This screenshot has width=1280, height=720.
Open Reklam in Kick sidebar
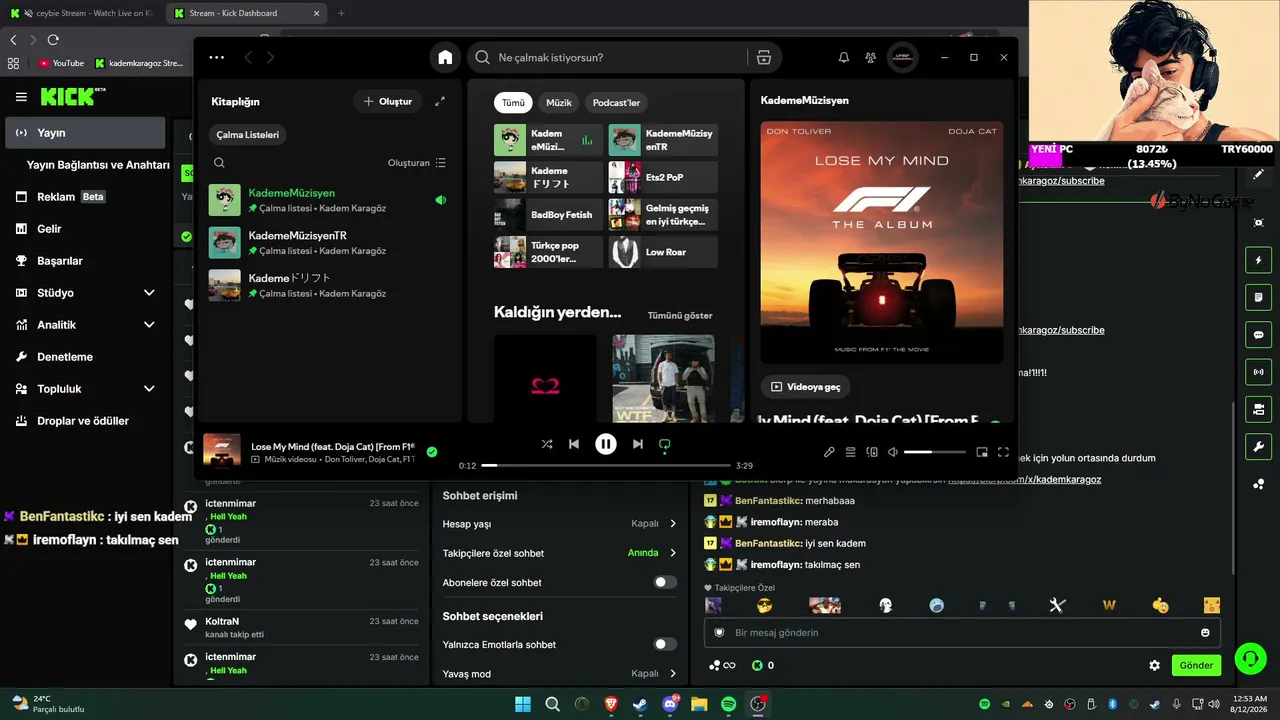tap(86, 197)
